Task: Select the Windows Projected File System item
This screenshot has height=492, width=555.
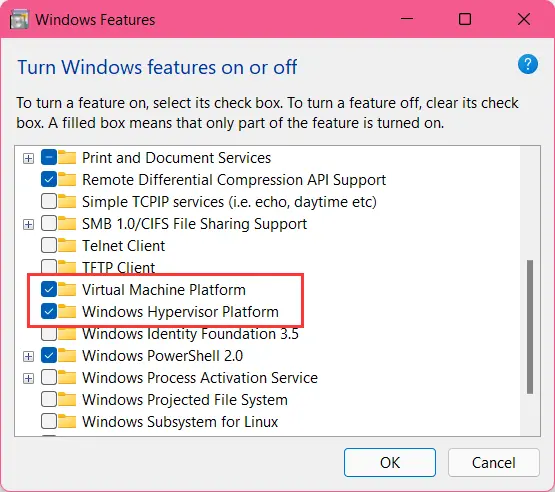Action: (x=185, y=400)
